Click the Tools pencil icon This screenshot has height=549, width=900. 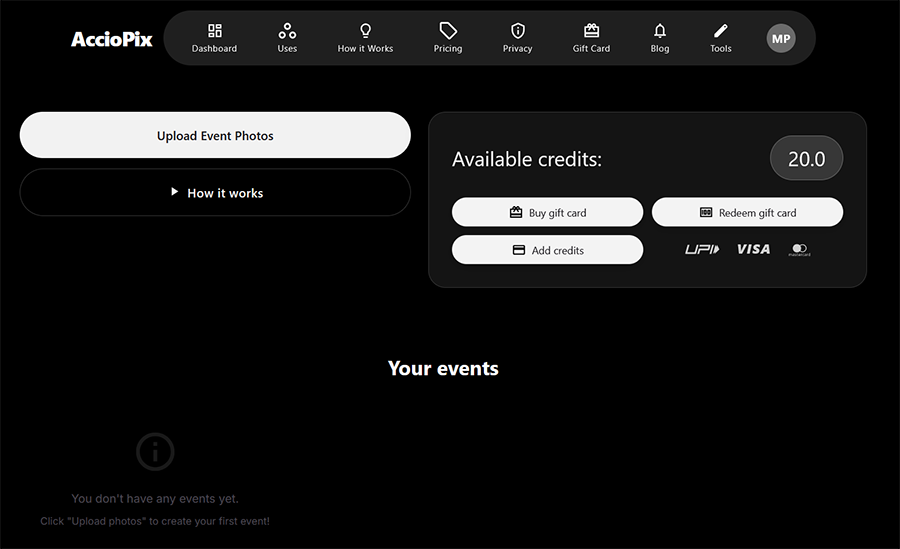tap(721, 30)
